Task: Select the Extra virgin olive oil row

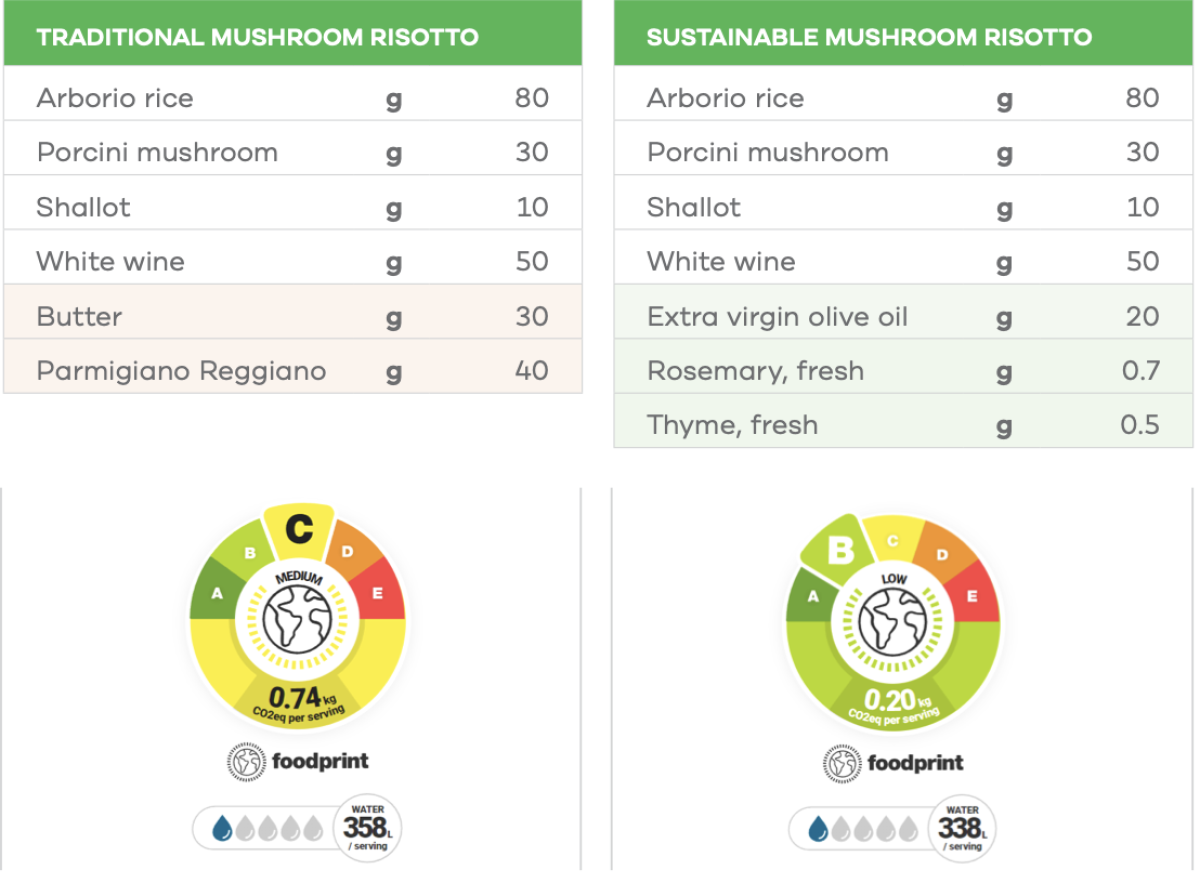Action: click(x=903, y=316)
